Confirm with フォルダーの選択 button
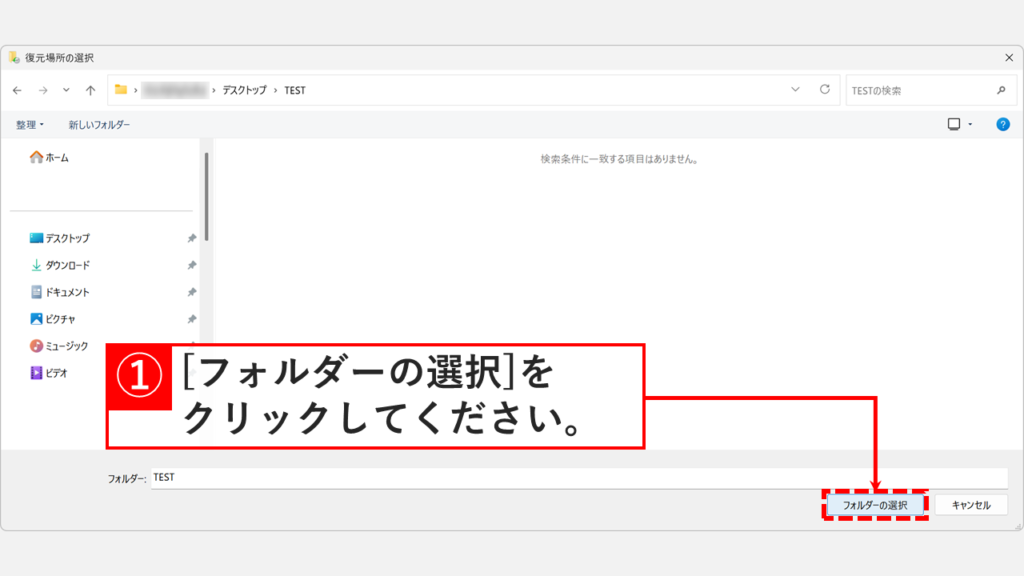The image size is (1024, 576). point(875,505)
